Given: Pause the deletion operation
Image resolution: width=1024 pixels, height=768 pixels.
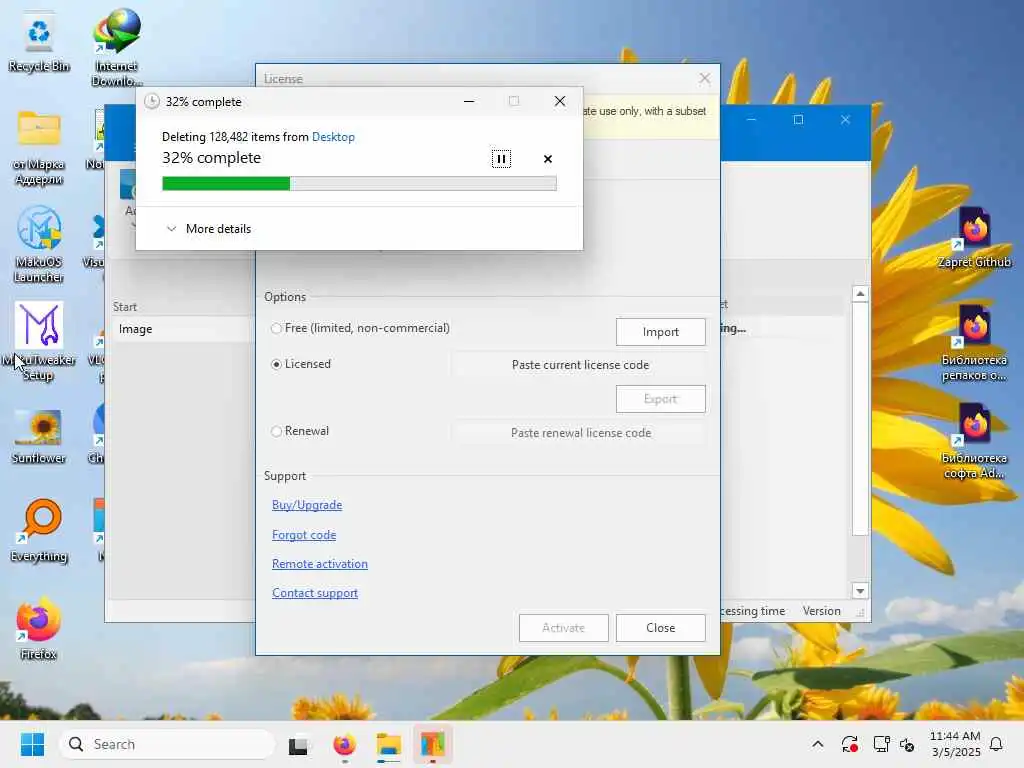Looking at the screenshot, I should point(501,159).
